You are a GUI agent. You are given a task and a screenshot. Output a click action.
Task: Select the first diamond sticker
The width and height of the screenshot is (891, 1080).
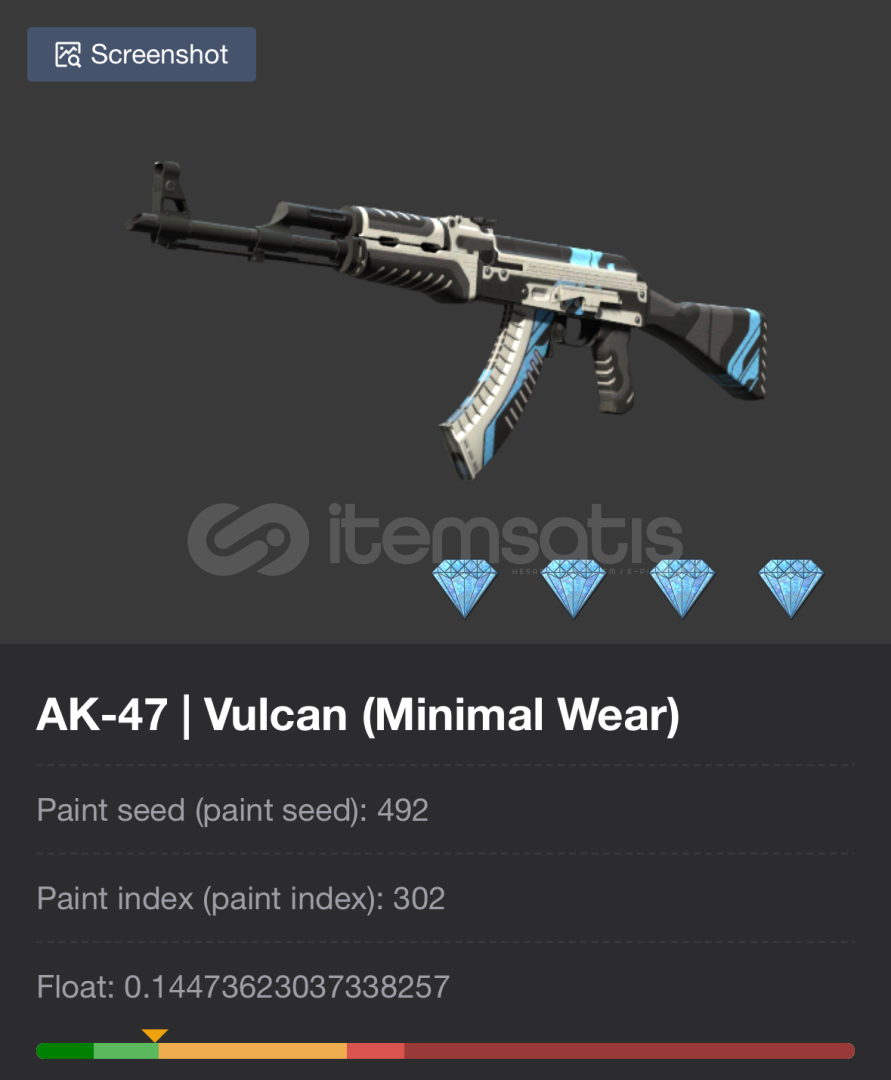click(465, 588)
